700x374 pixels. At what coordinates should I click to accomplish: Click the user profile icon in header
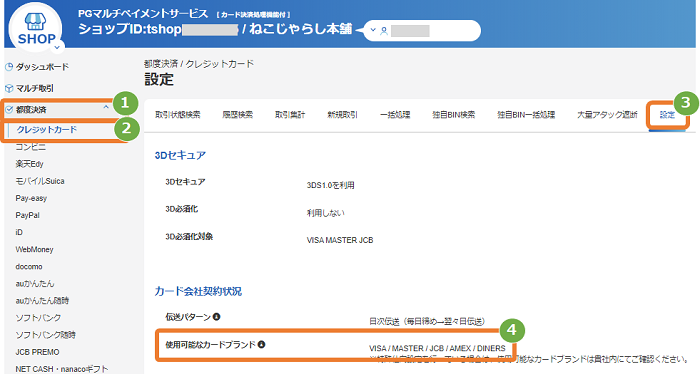384,31
